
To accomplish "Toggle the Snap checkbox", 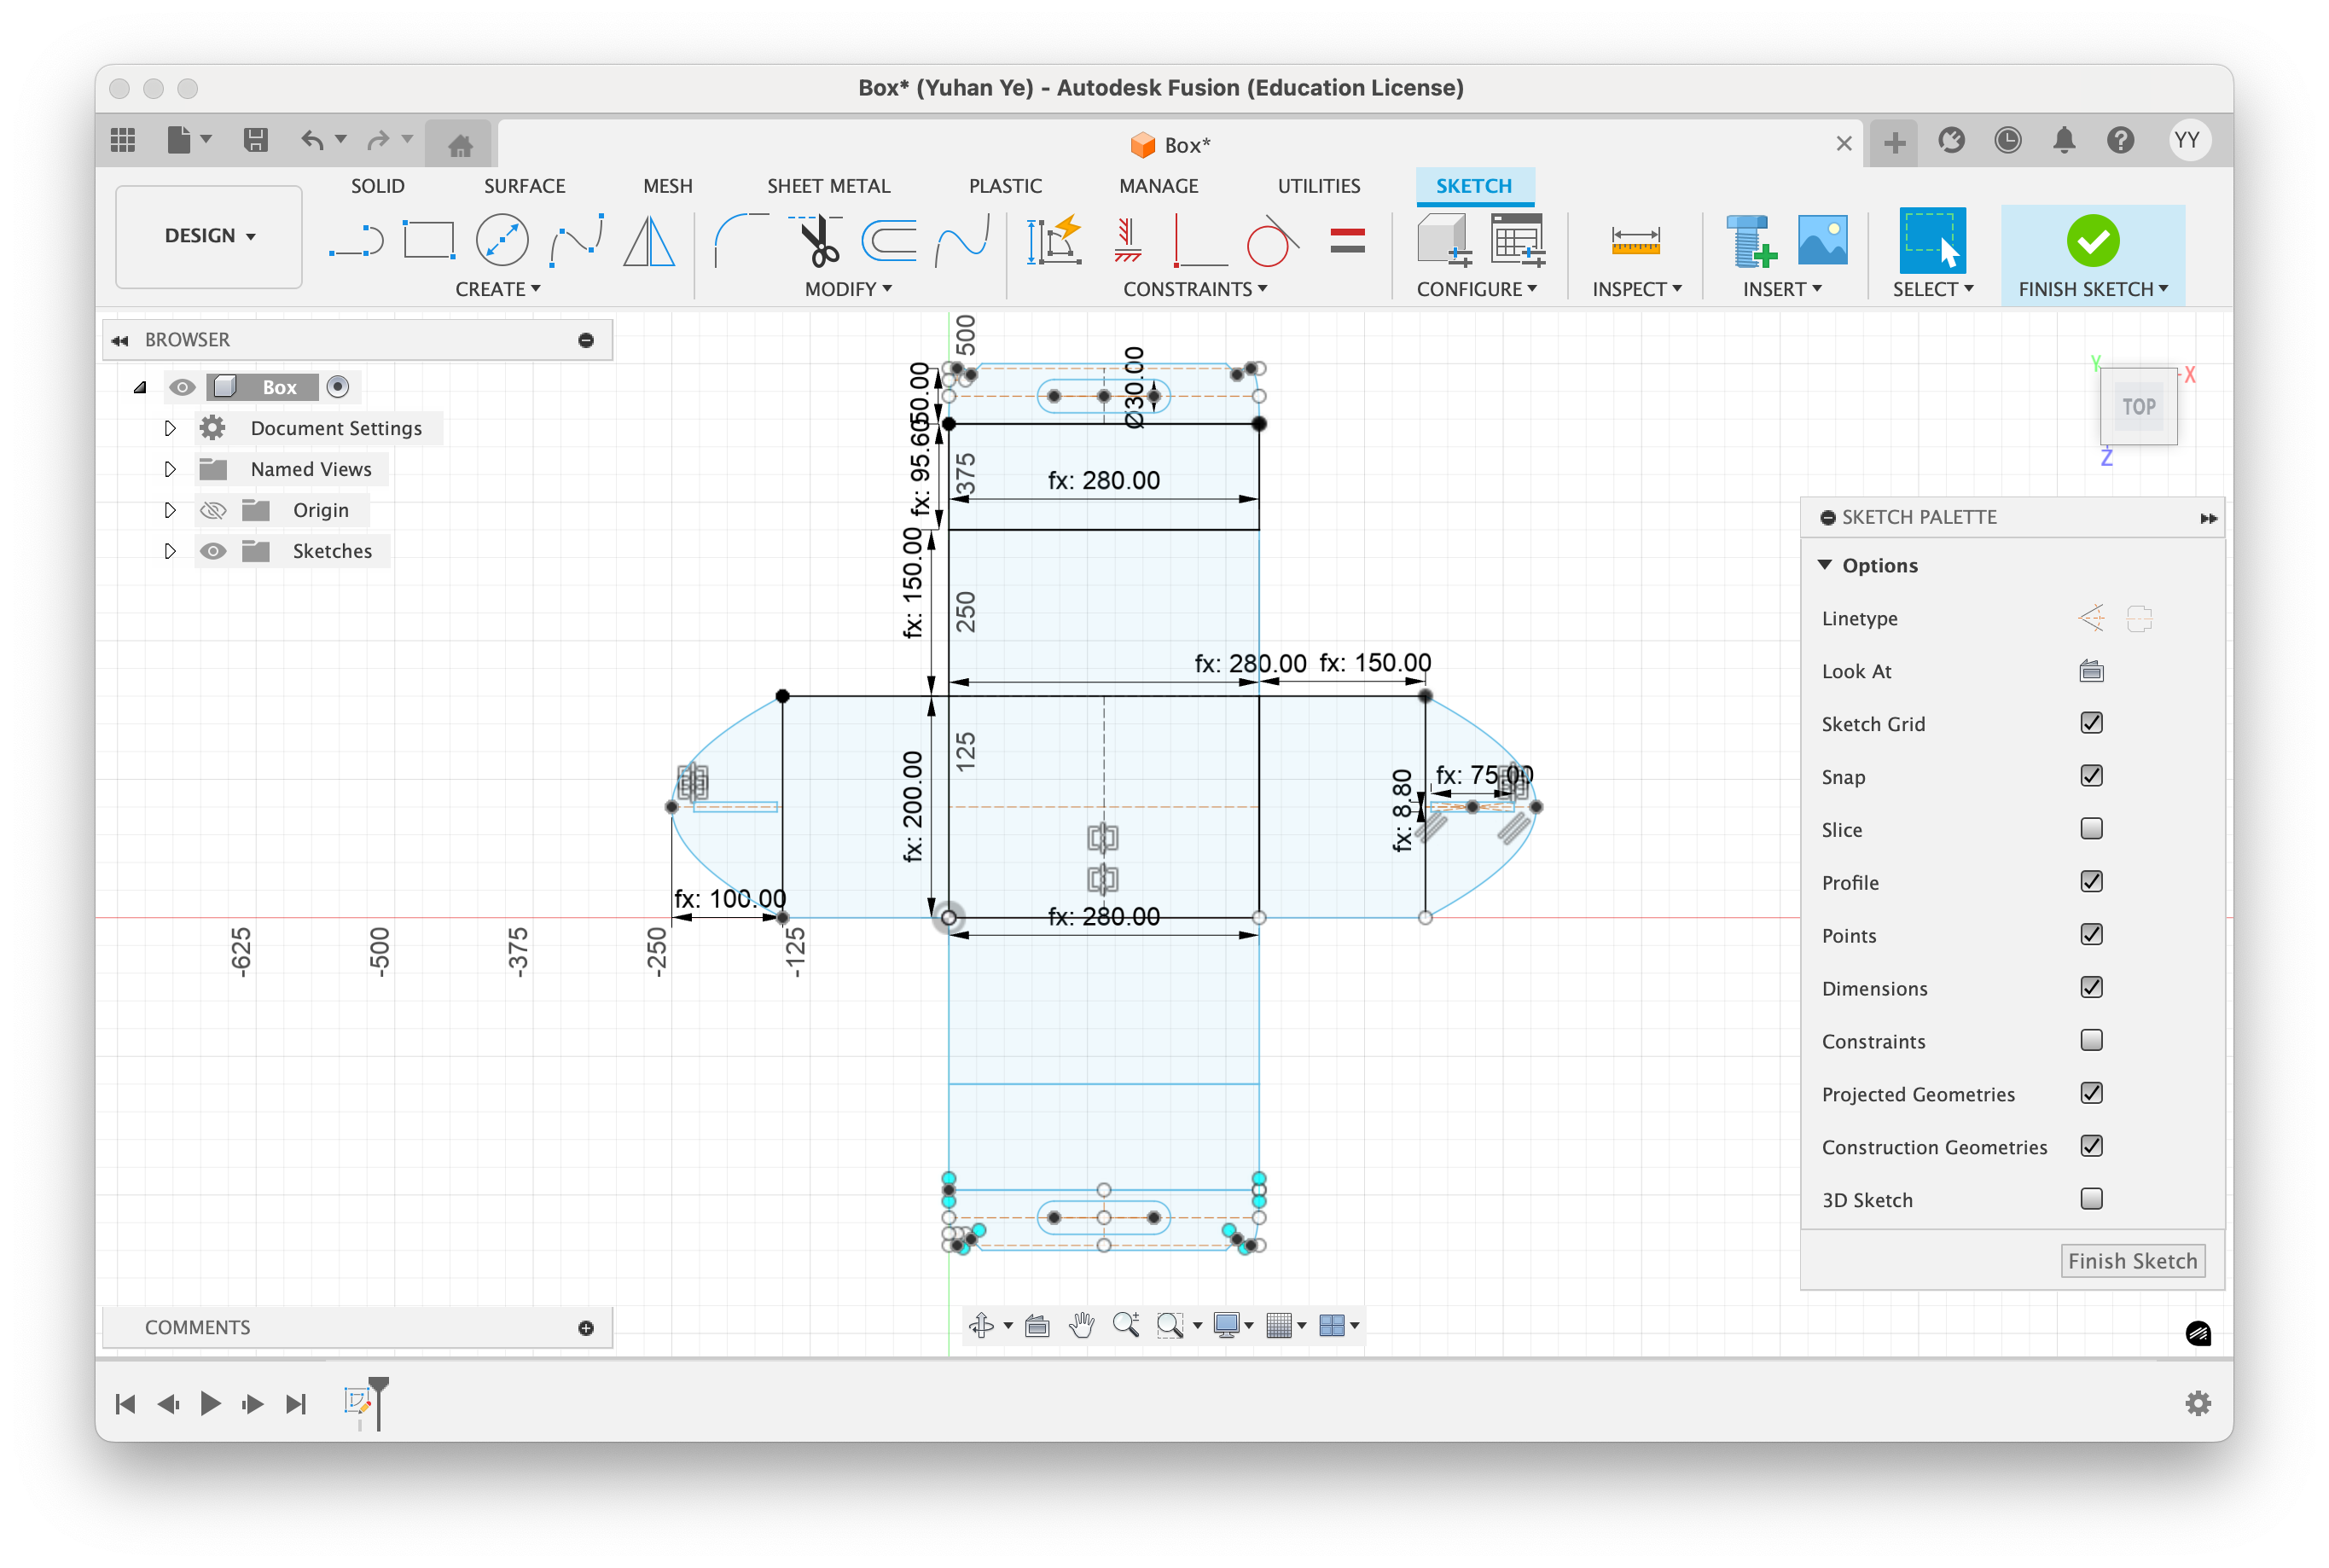I will [x=2090, y=776].
